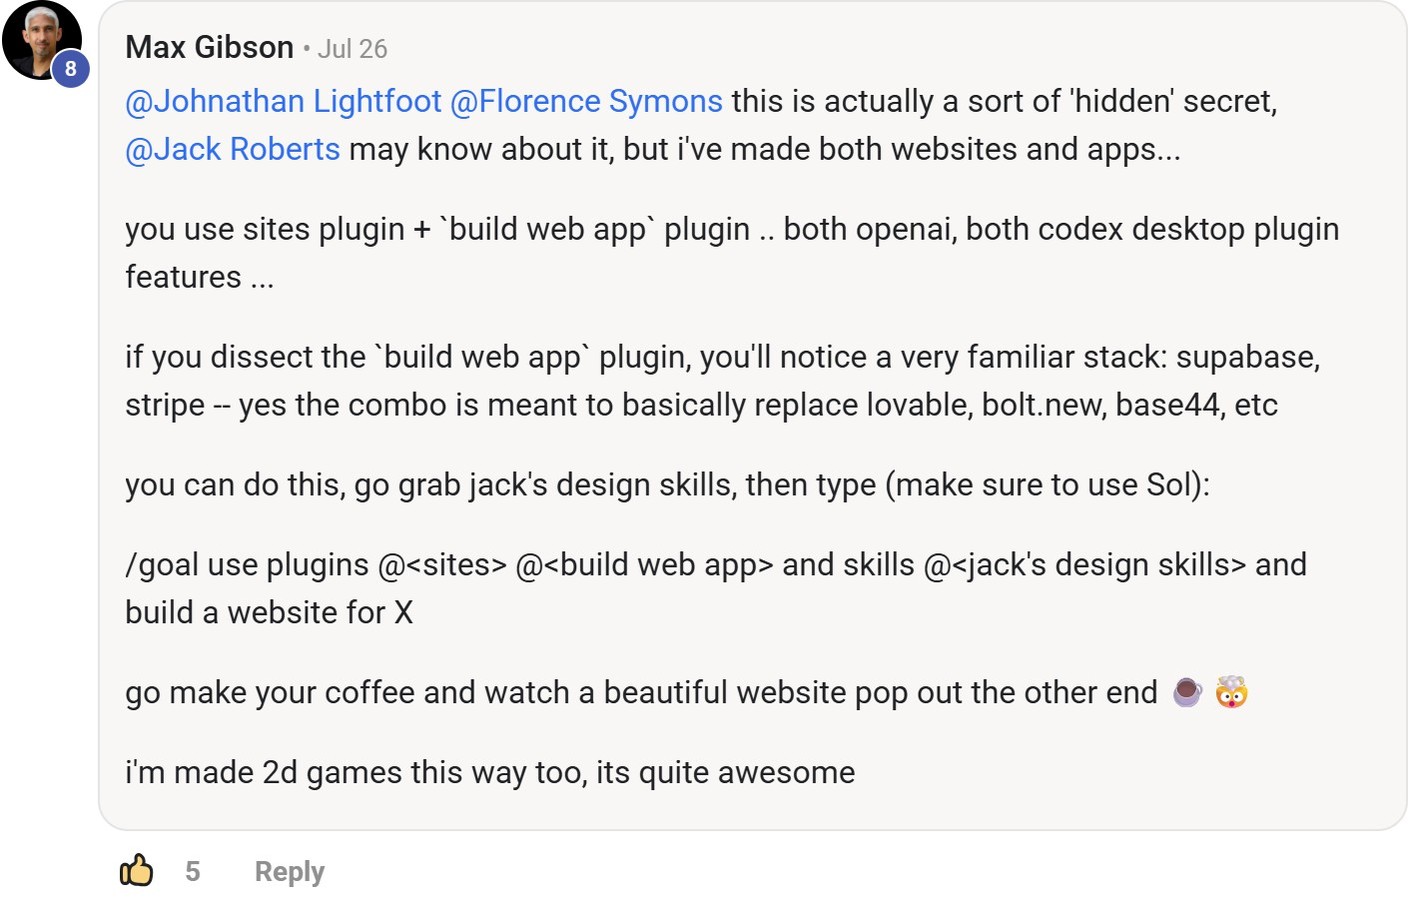Like the comment with thumbs-up icon
The image size is (1408, 911).
pos(137,871)
